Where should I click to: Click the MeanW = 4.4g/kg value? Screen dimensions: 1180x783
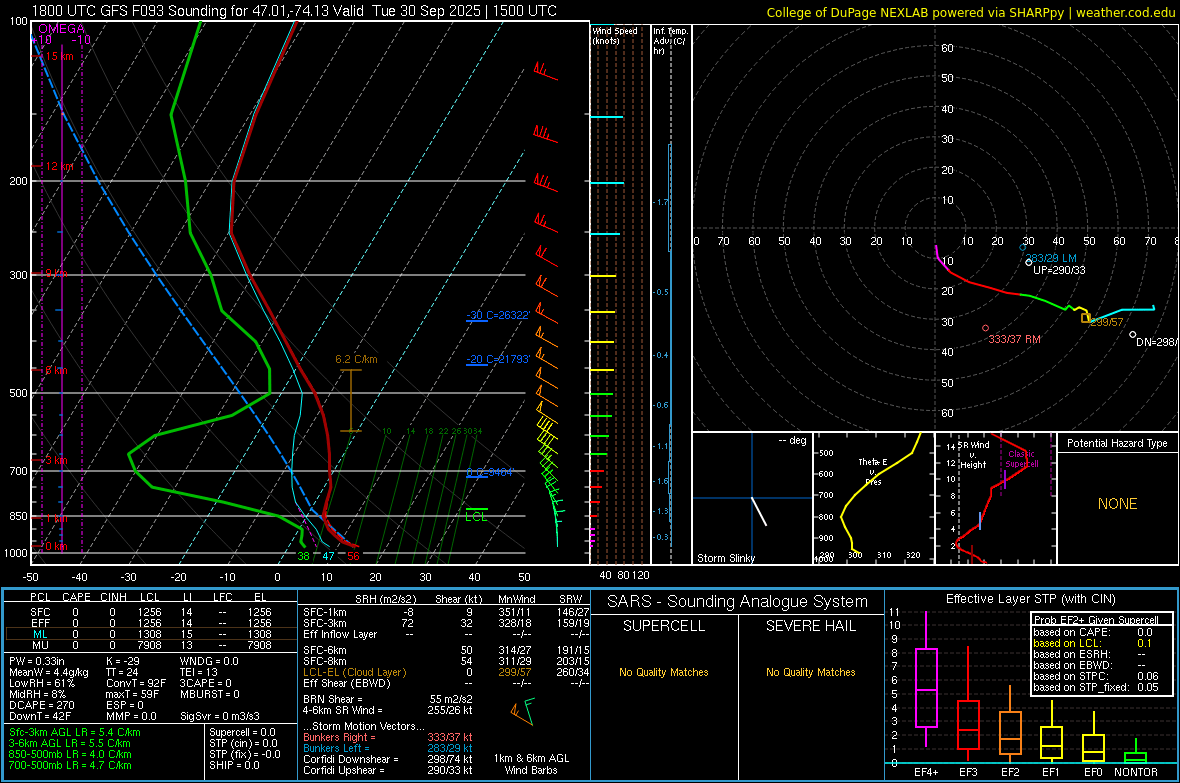tap(49, 672)
